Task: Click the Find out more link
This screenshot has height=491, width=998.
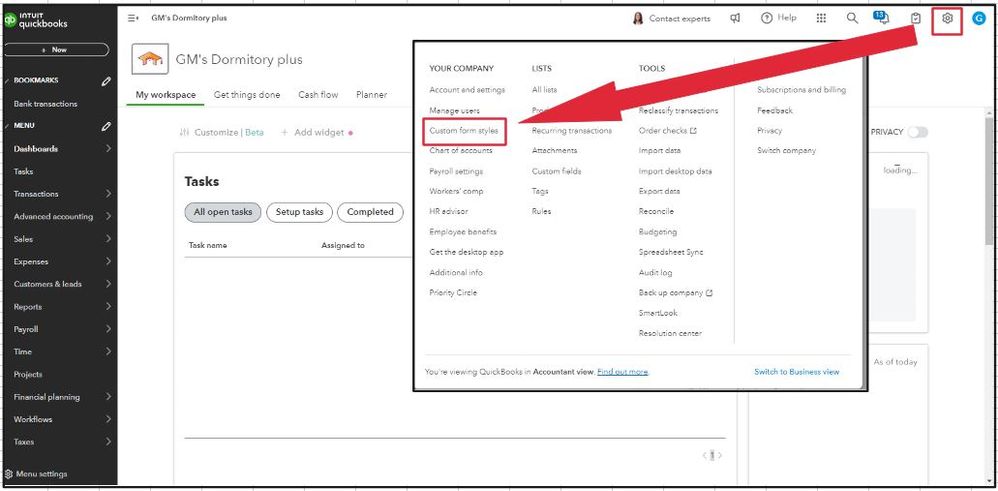Action: 622,372
